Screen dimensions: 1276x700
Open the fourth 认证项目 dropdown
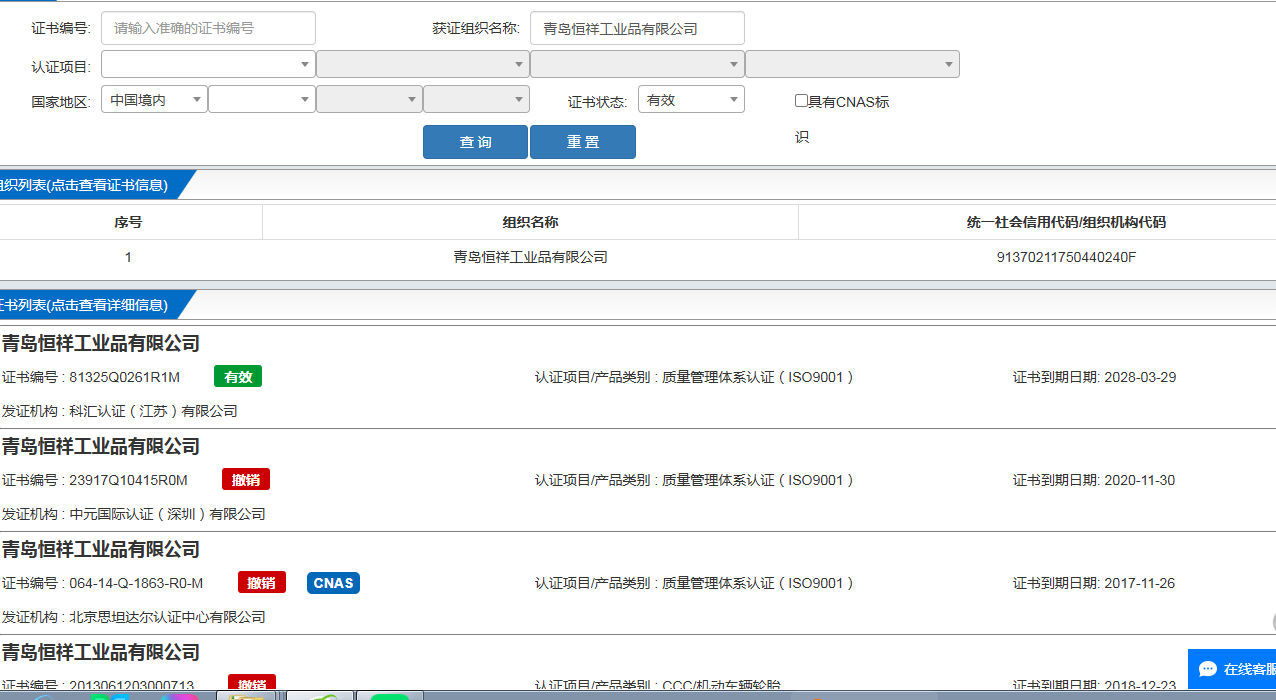(852, 64)
